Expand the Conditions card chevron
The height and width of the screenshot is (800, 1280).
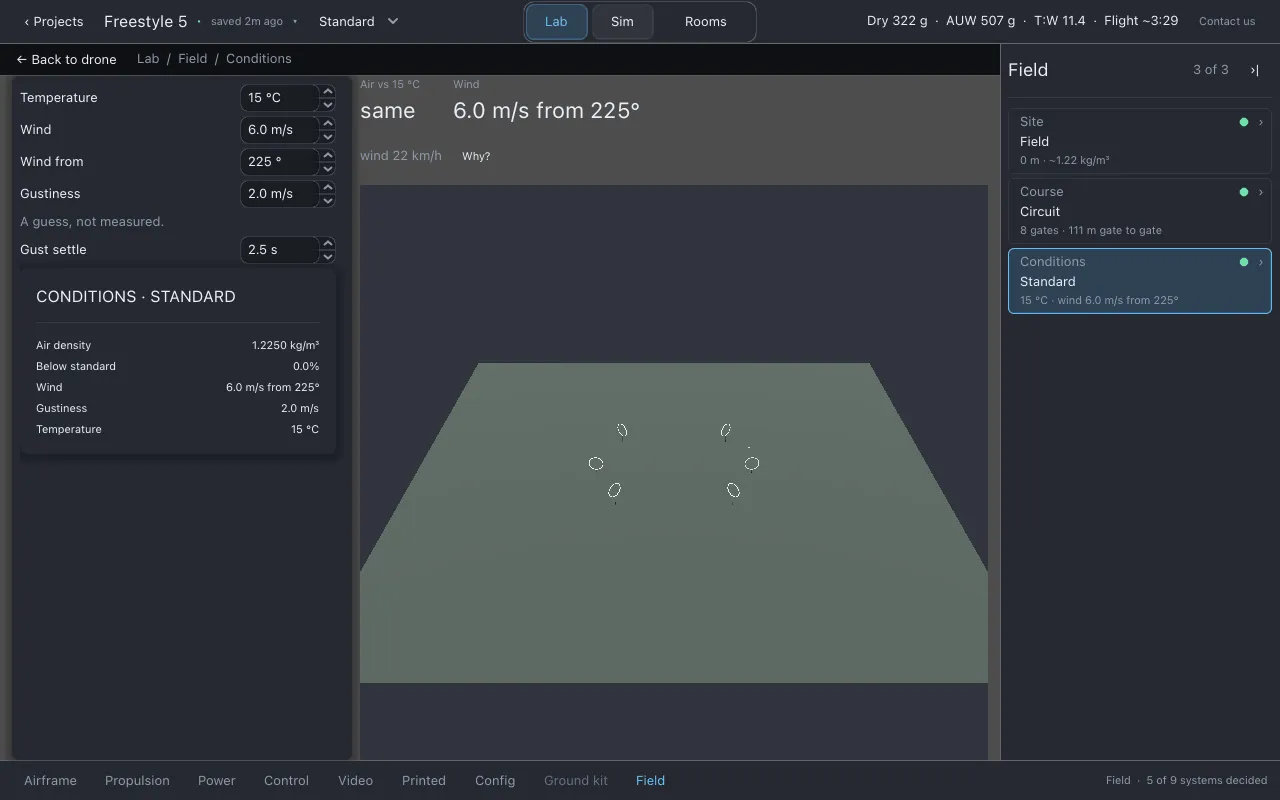pyautogui.click(x=1260, y=262)
